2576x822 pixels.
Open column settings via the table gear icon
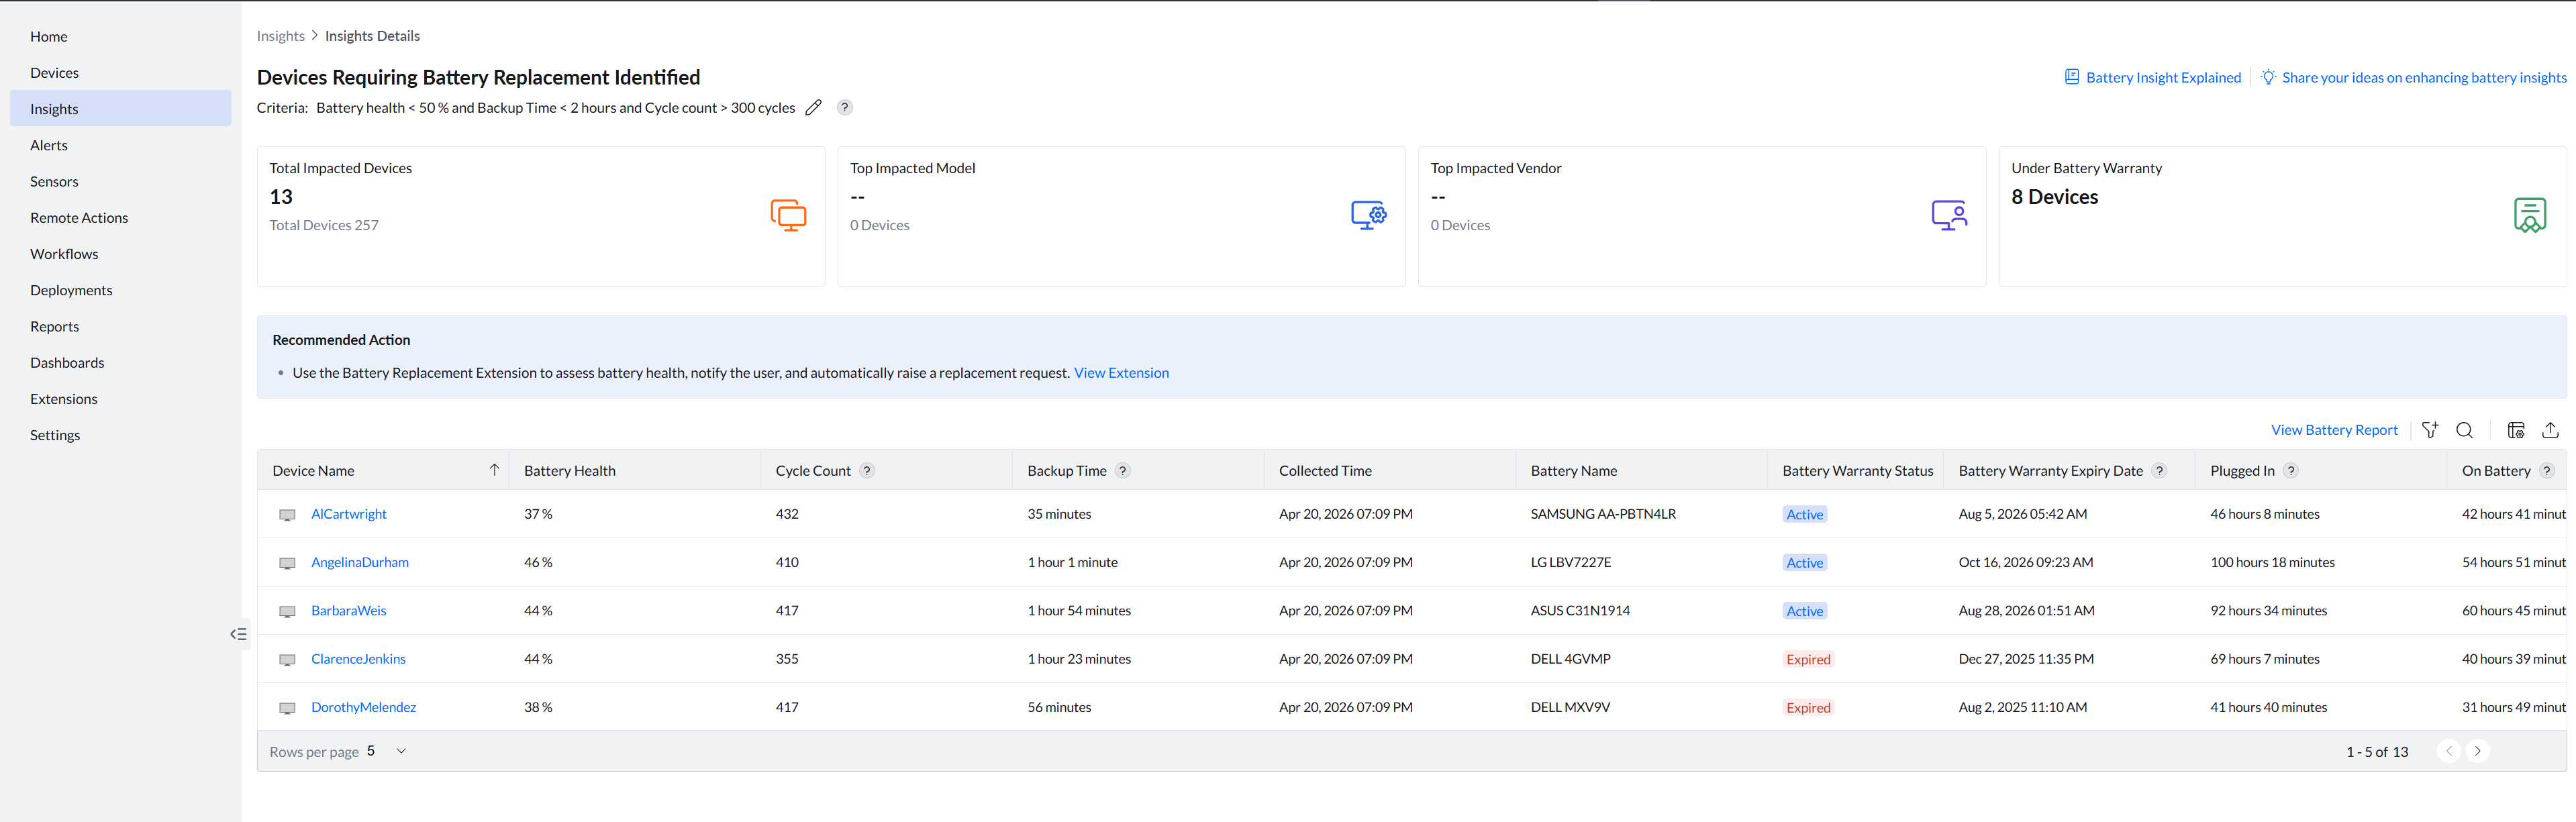(2516, 430)
